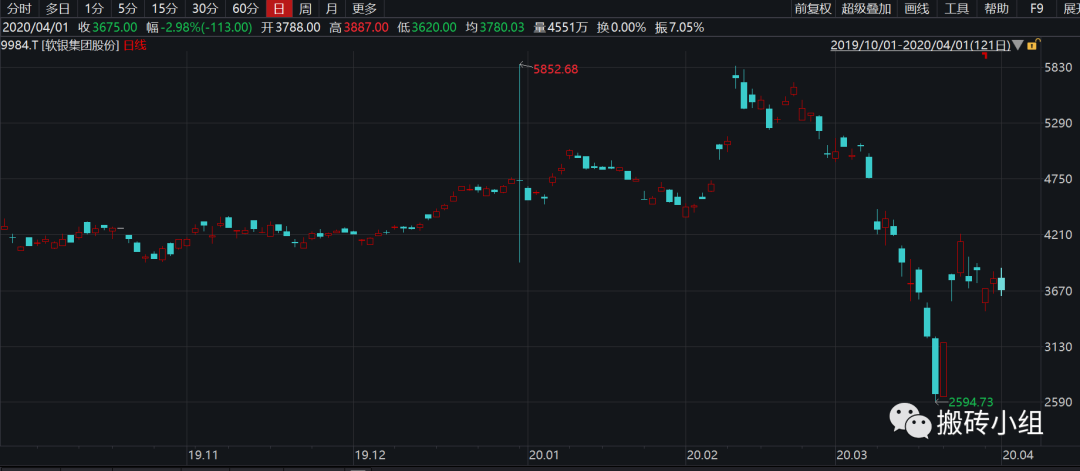Viewport: 1080px width, 471px height.
Task: Select the 60分 interval tab
Action: pyautogui.click(x=245, y=9)
